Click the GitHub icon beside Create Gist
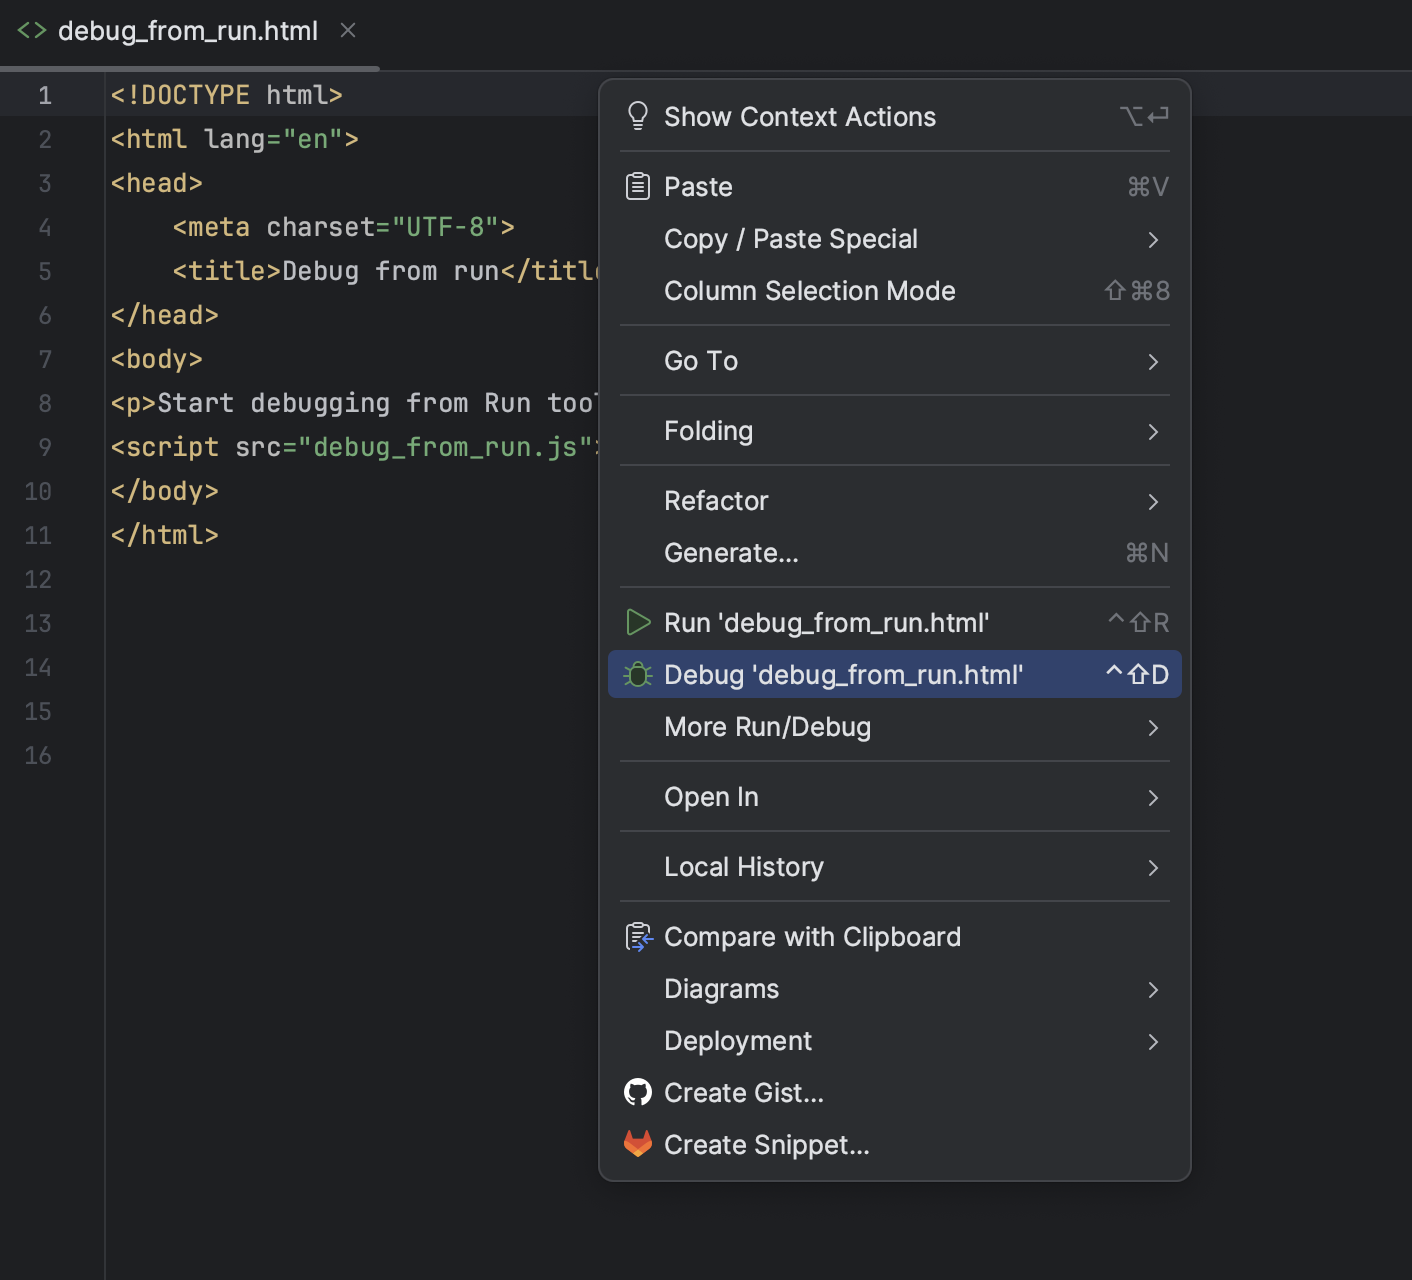Image resolution: width=1412 pixels, height=1280 pixels. point(638,1092)
